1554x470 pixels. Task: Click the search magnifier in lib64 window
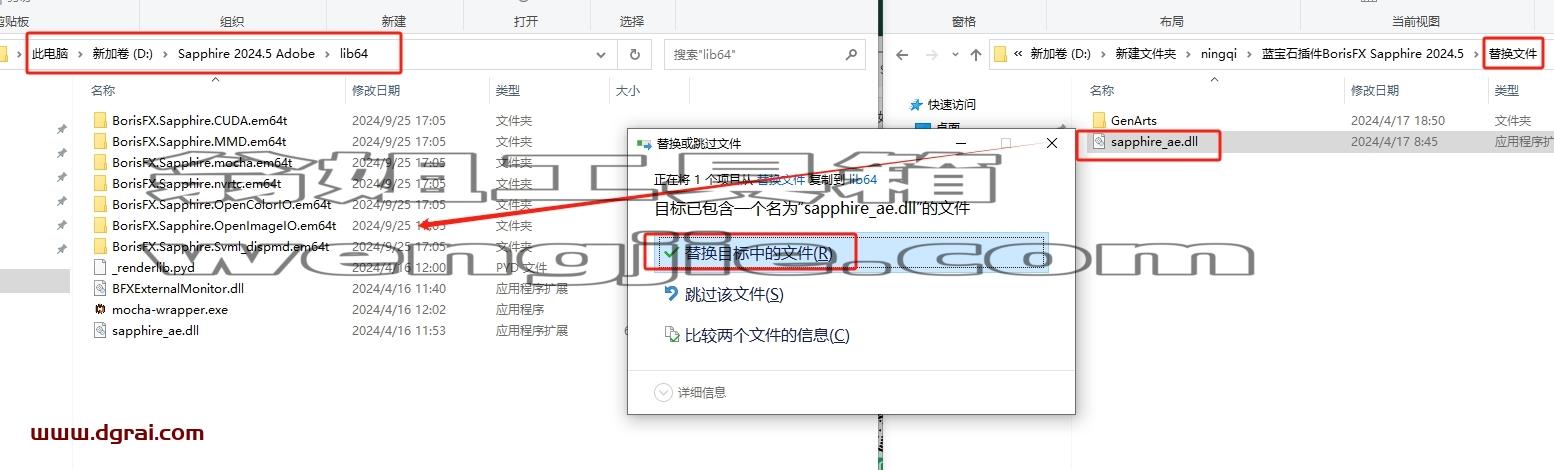coord(852,54)
